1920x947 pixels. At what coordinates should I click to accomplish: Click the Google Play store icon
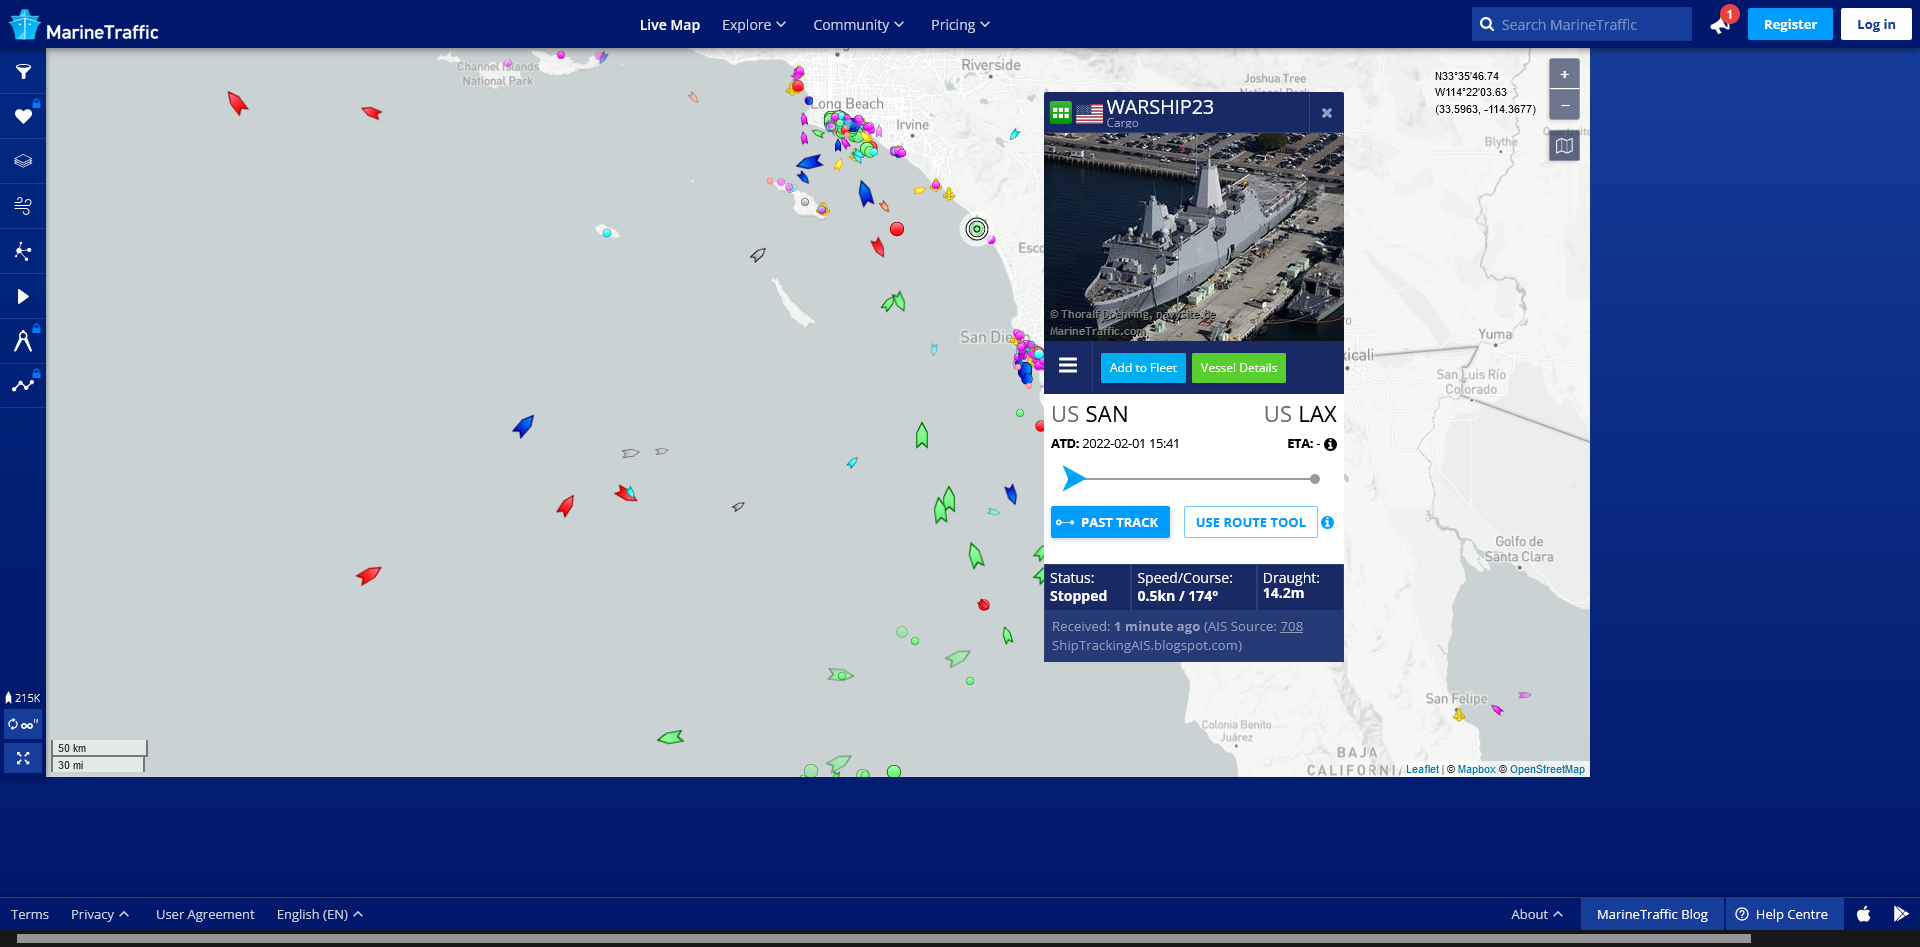1901,914
